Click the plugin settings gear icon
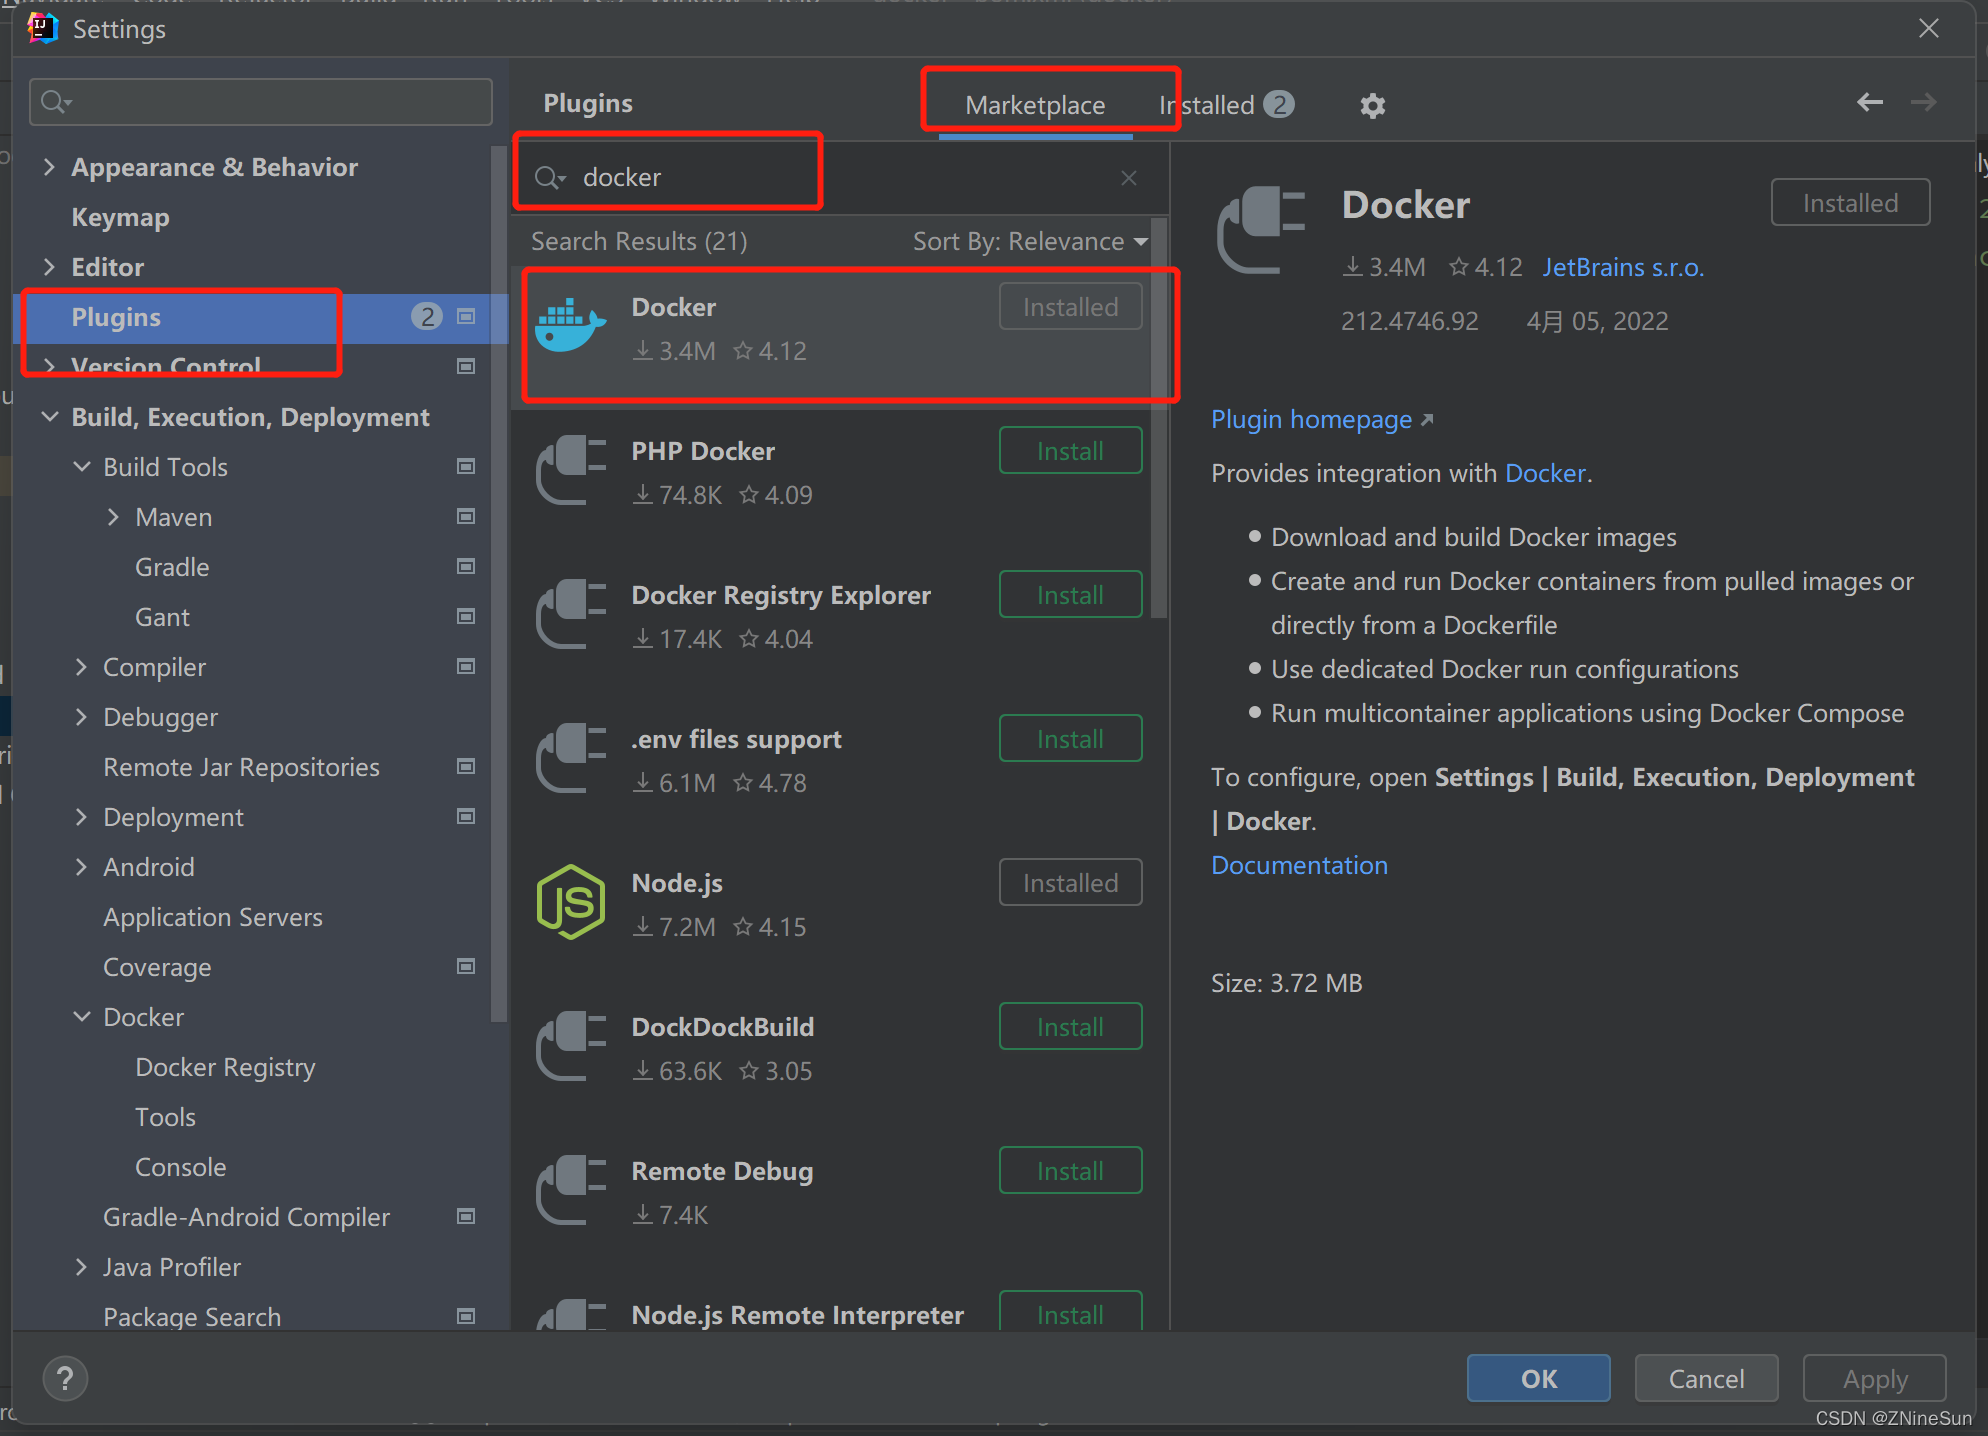1988x1436 pixels. click(x=1372, y=105)
